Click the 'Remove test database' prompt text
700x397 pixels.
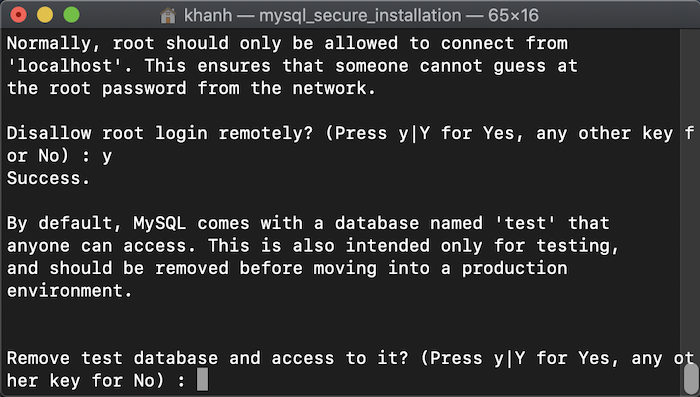click(112, 358)
